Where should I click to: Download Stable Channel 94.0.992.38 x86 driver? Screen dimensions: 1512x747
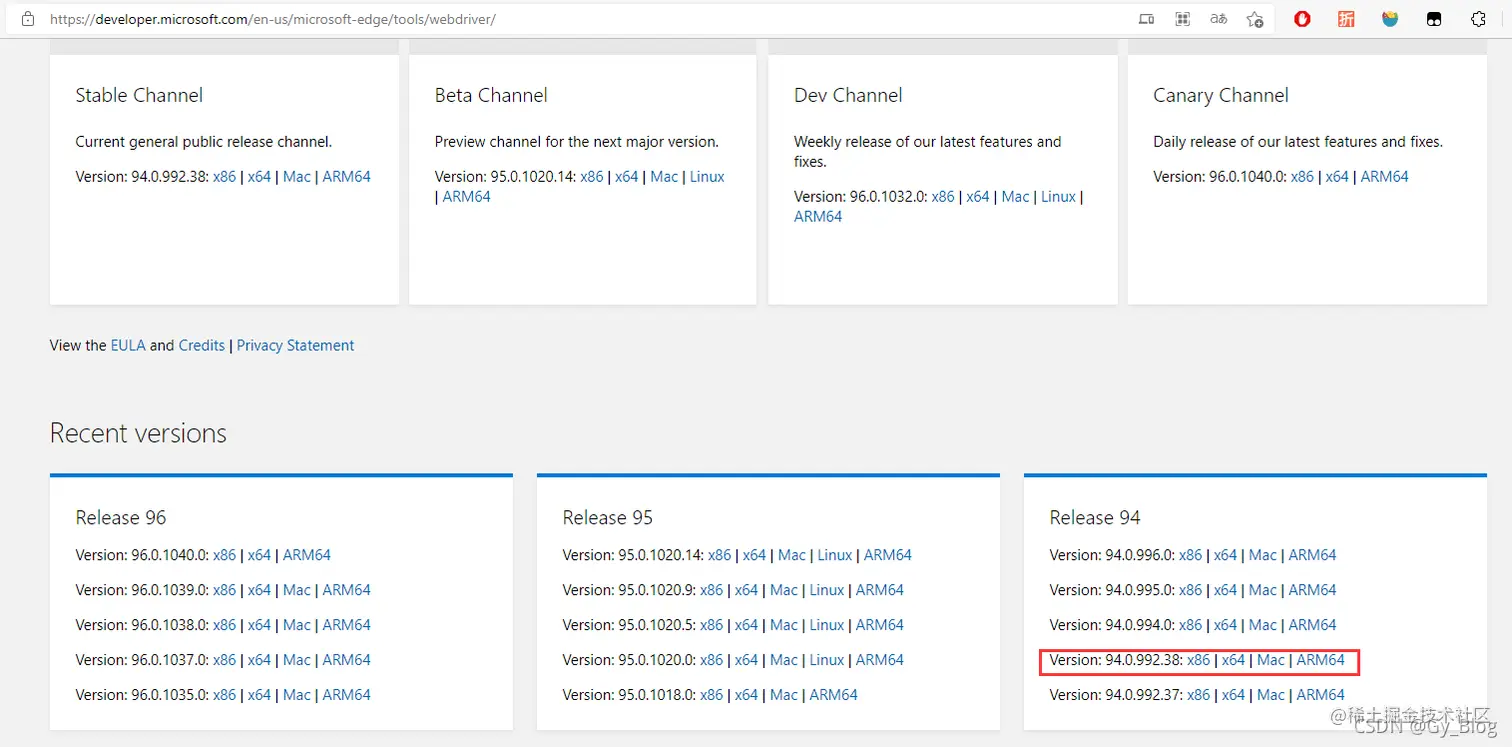point(224,176)
